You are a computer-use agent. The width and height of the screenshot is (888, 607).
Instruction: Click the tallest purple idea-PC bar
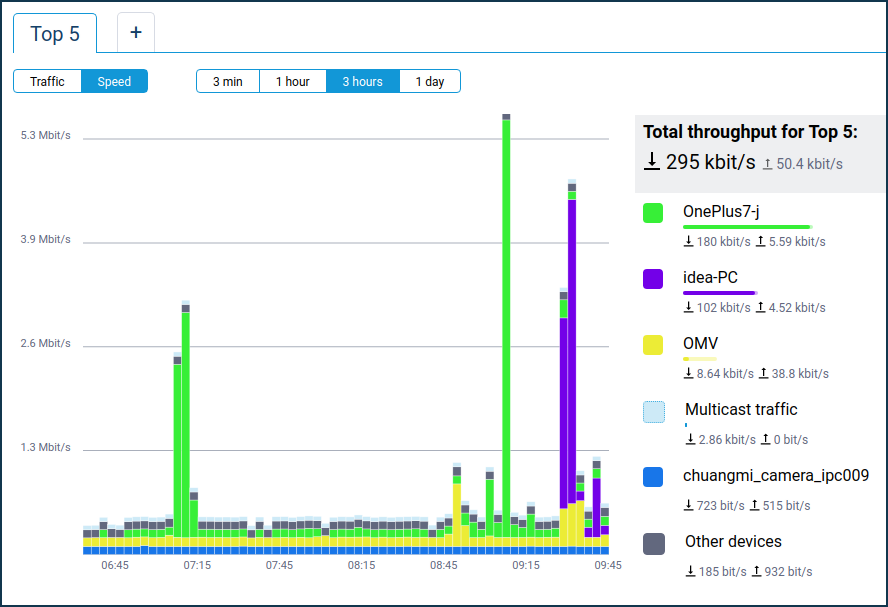(572, 351)
